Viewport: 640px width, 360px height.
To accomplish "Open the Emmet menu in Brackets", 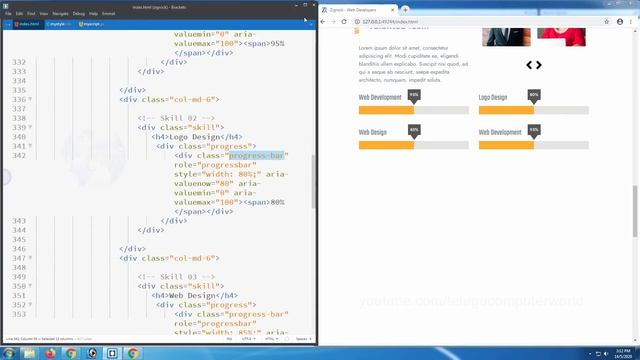I will (109, 13).
